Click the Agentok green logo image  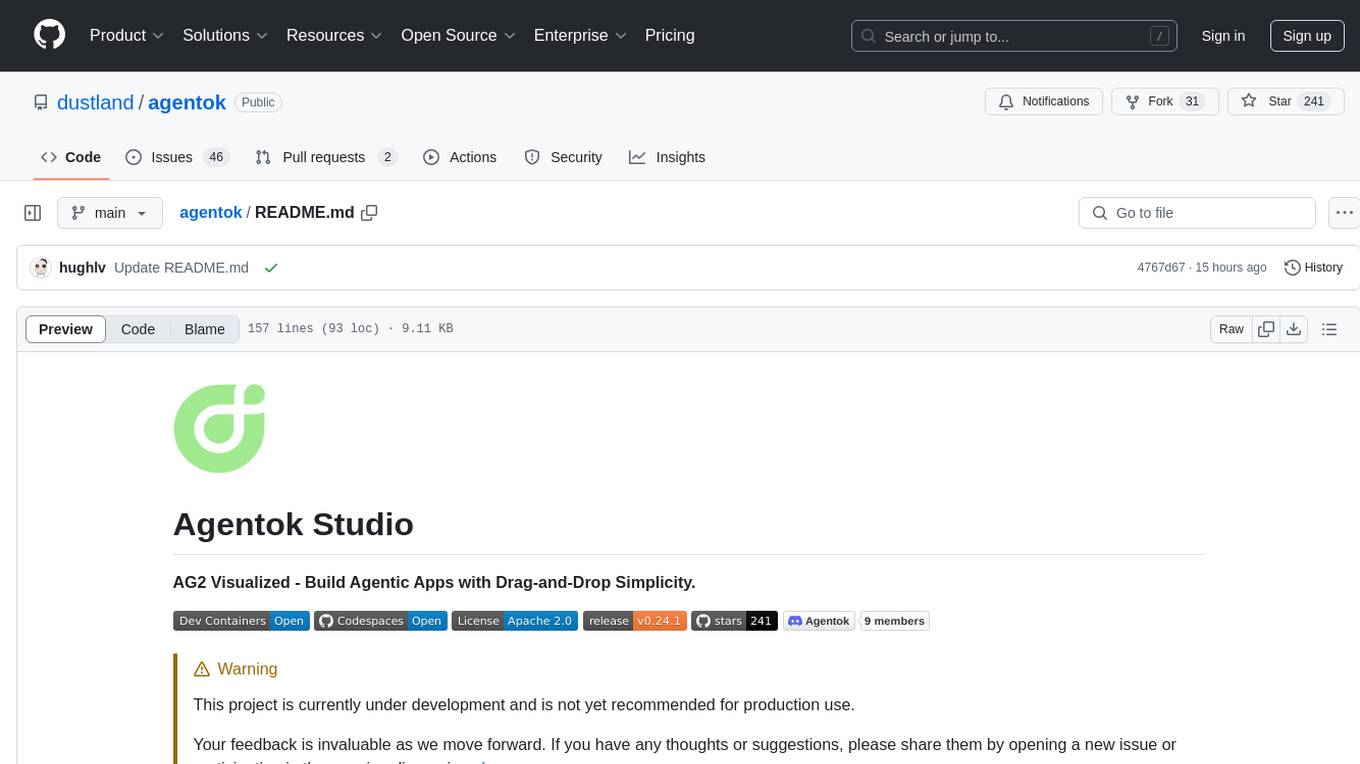tap(219, 428)
